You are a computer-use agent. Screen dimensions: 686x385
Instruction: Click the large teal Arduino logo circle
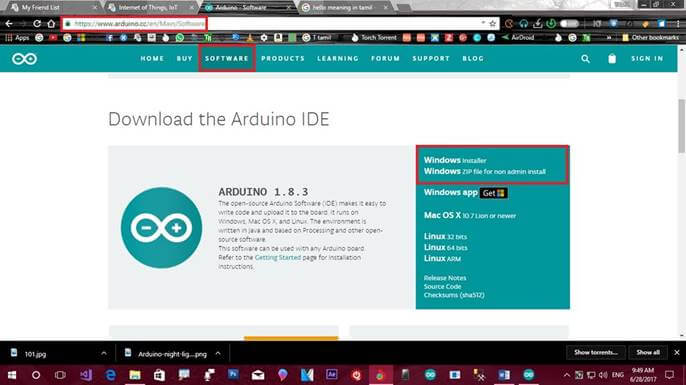click(x=161, y=228)
